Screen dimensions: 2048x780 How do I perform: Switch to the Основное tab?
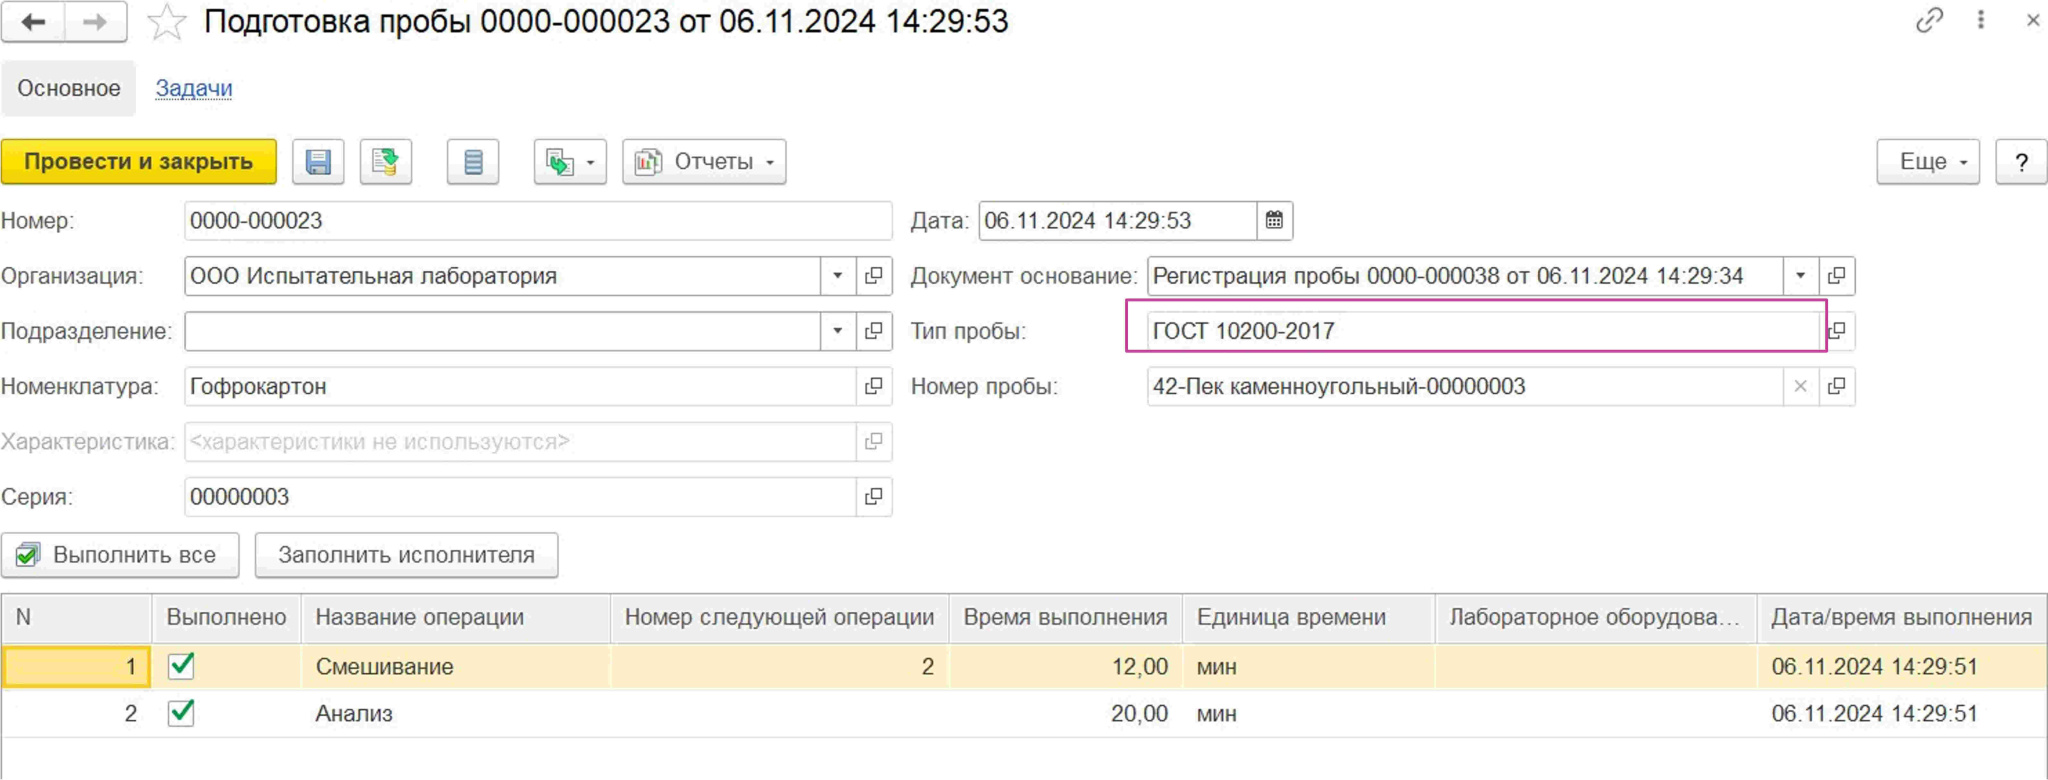click(68, 88)
